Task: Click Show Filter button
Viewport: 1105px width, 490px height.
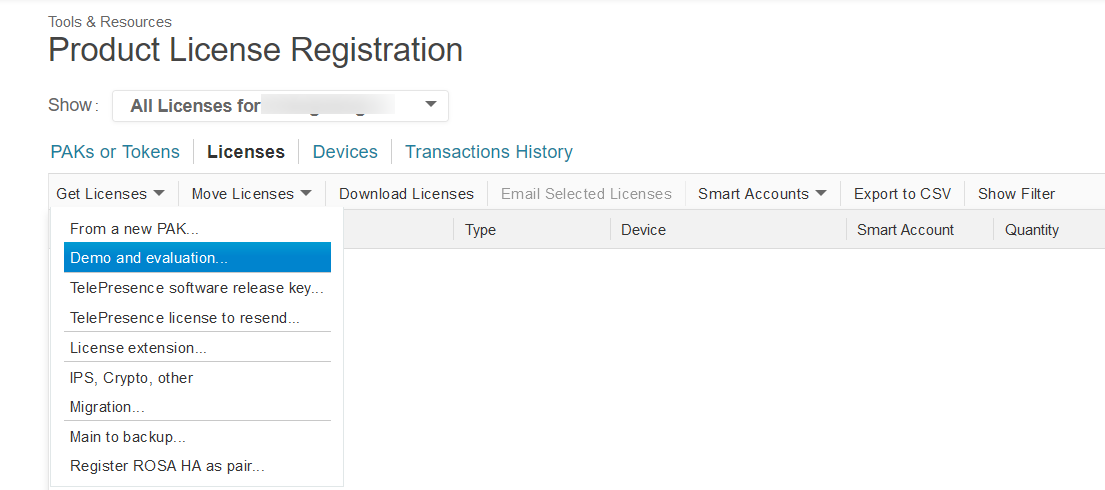Action: (1016, 193)
